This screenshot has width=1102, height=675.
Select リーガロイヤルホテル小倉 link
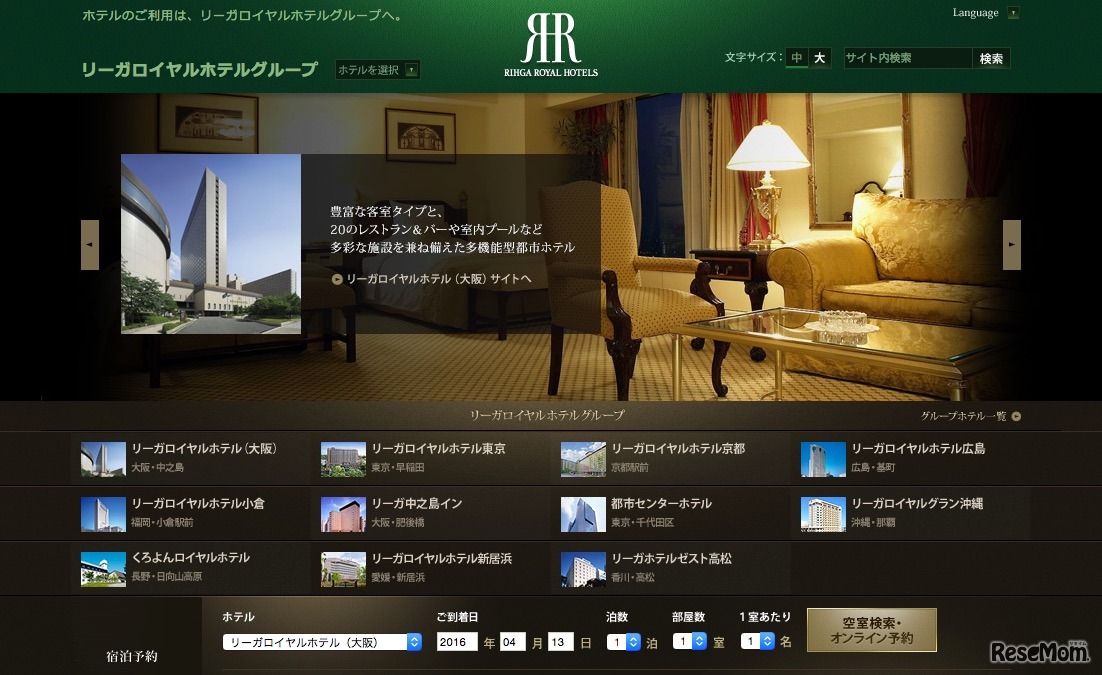198,503
